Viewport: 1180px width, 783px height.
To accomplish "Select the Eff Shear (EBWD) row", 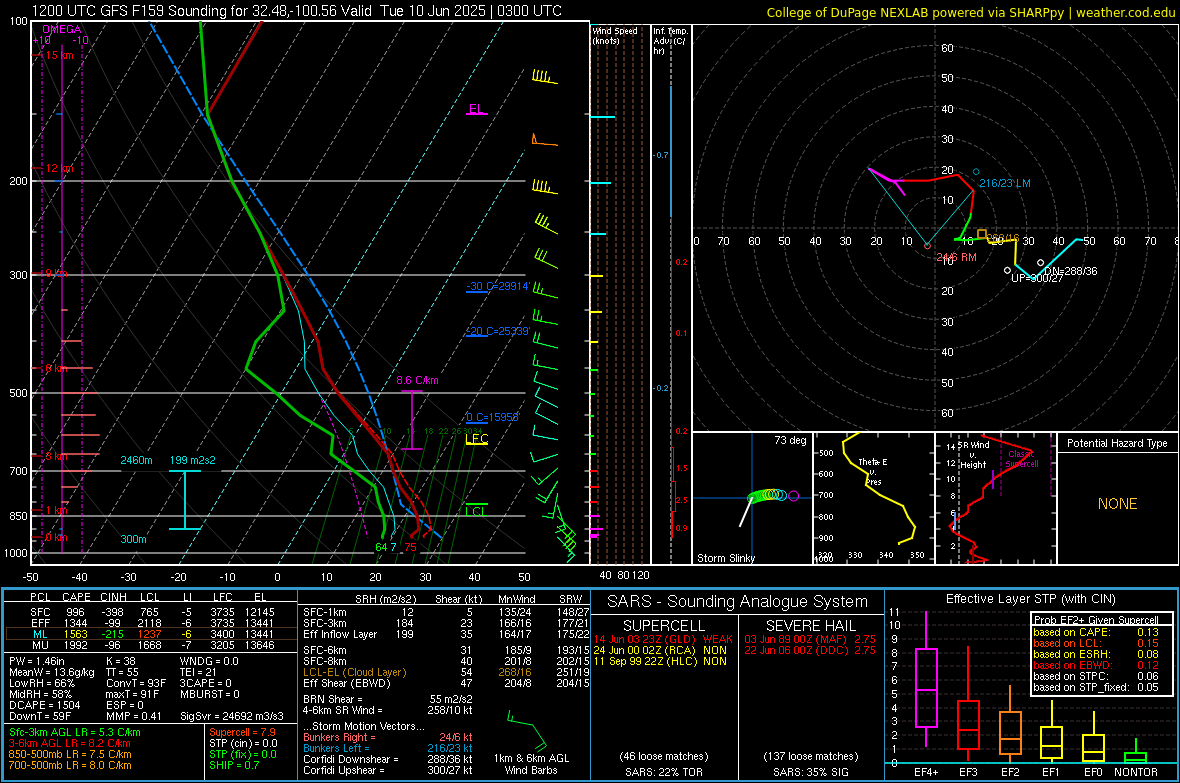I will coord(446,683).
